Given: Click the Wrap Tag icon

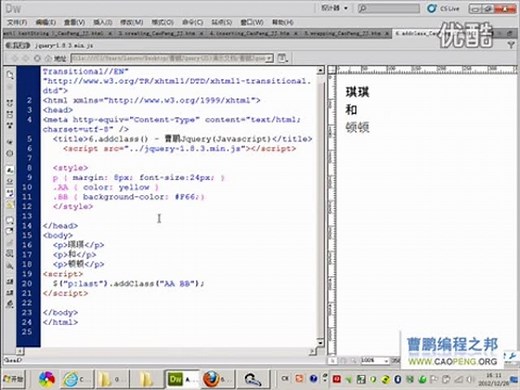Looking at the screenshot, I should [10, 242].
